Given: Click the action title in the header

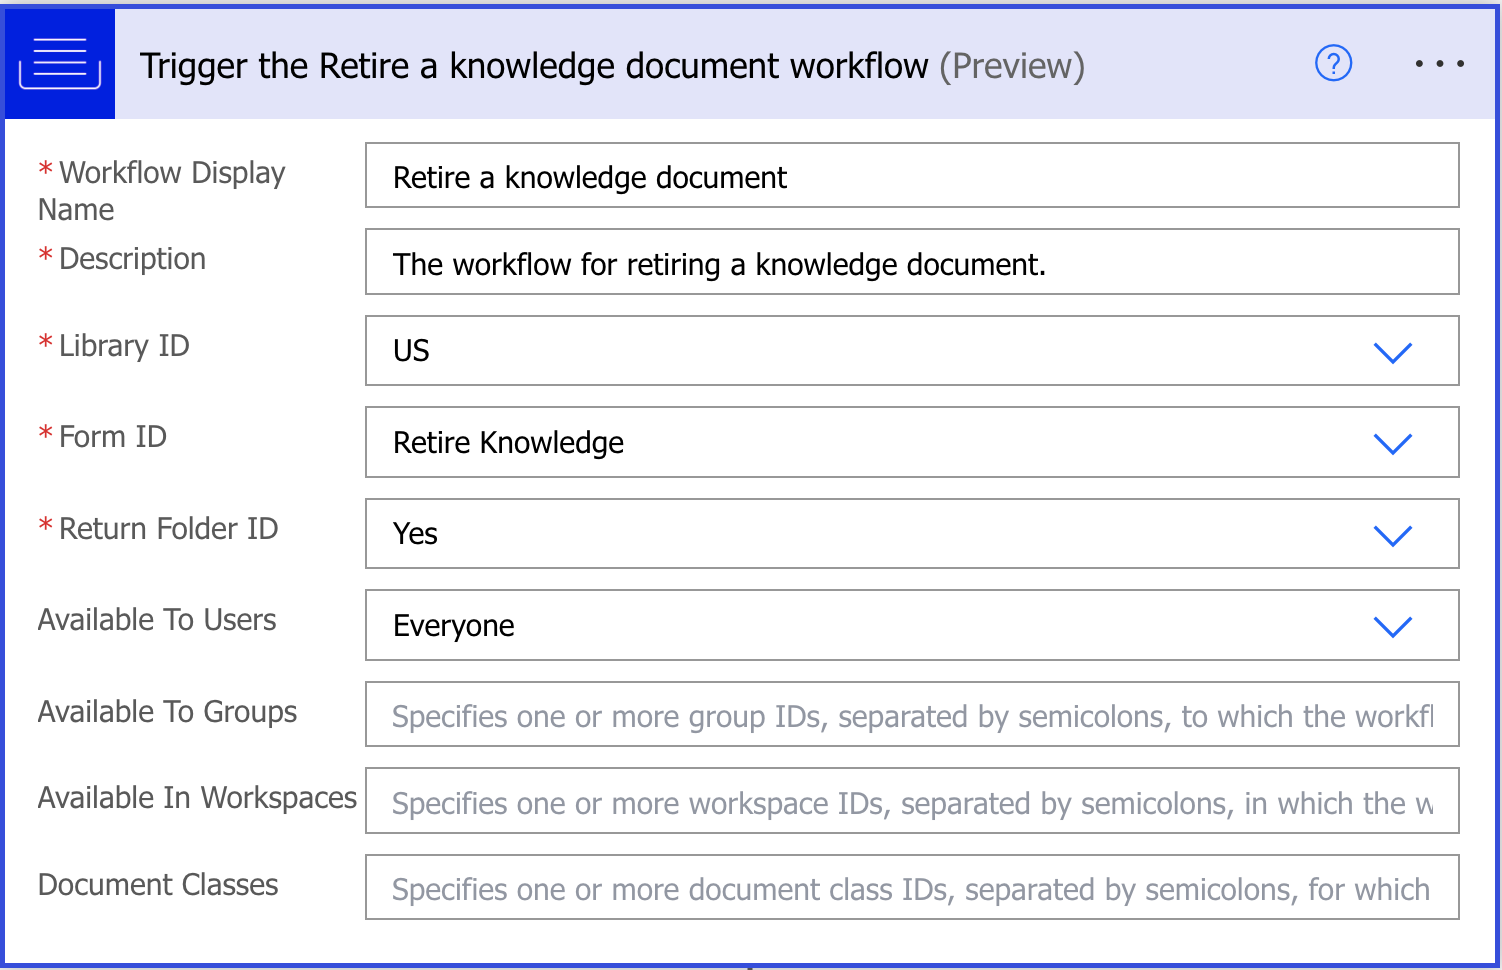Looking at the screenshot, I should [x=611, y=66].
